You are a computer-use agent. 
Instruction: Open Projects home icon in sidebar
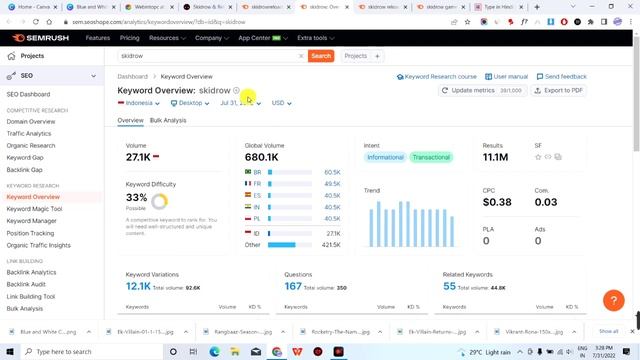tap(11, 56)
